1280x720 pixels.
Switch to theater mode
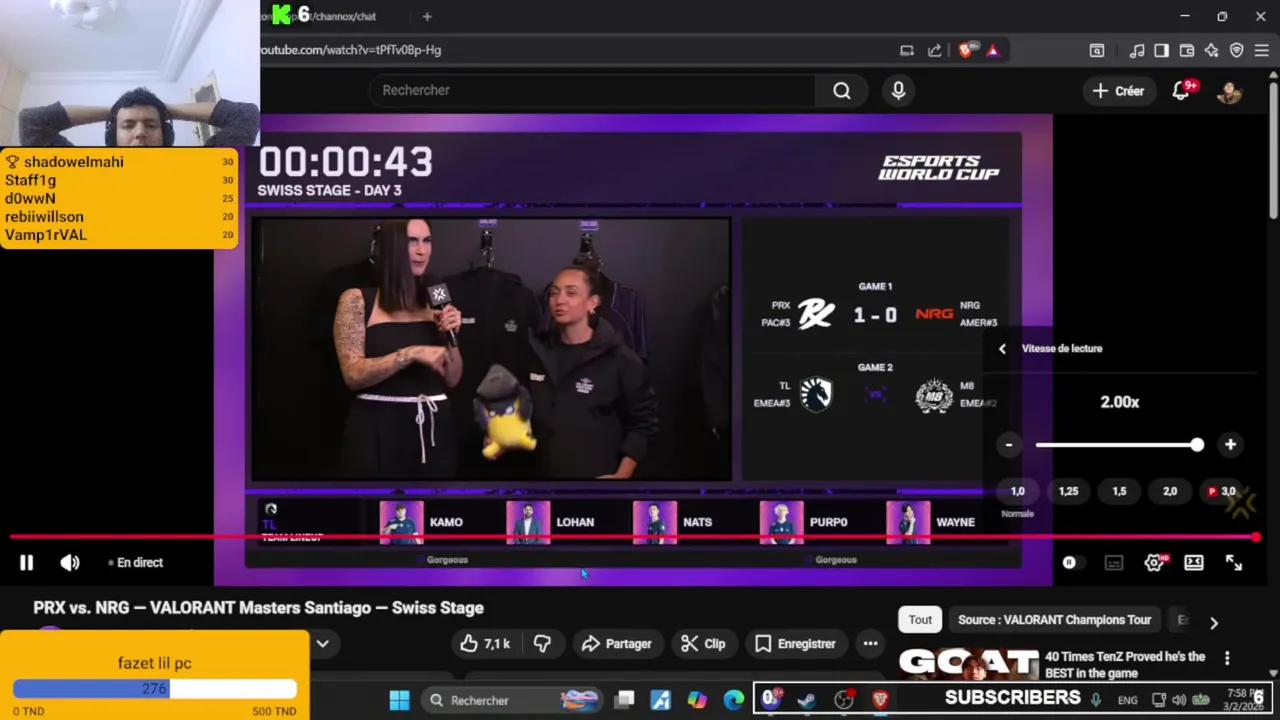click(x=1194, y=563)
